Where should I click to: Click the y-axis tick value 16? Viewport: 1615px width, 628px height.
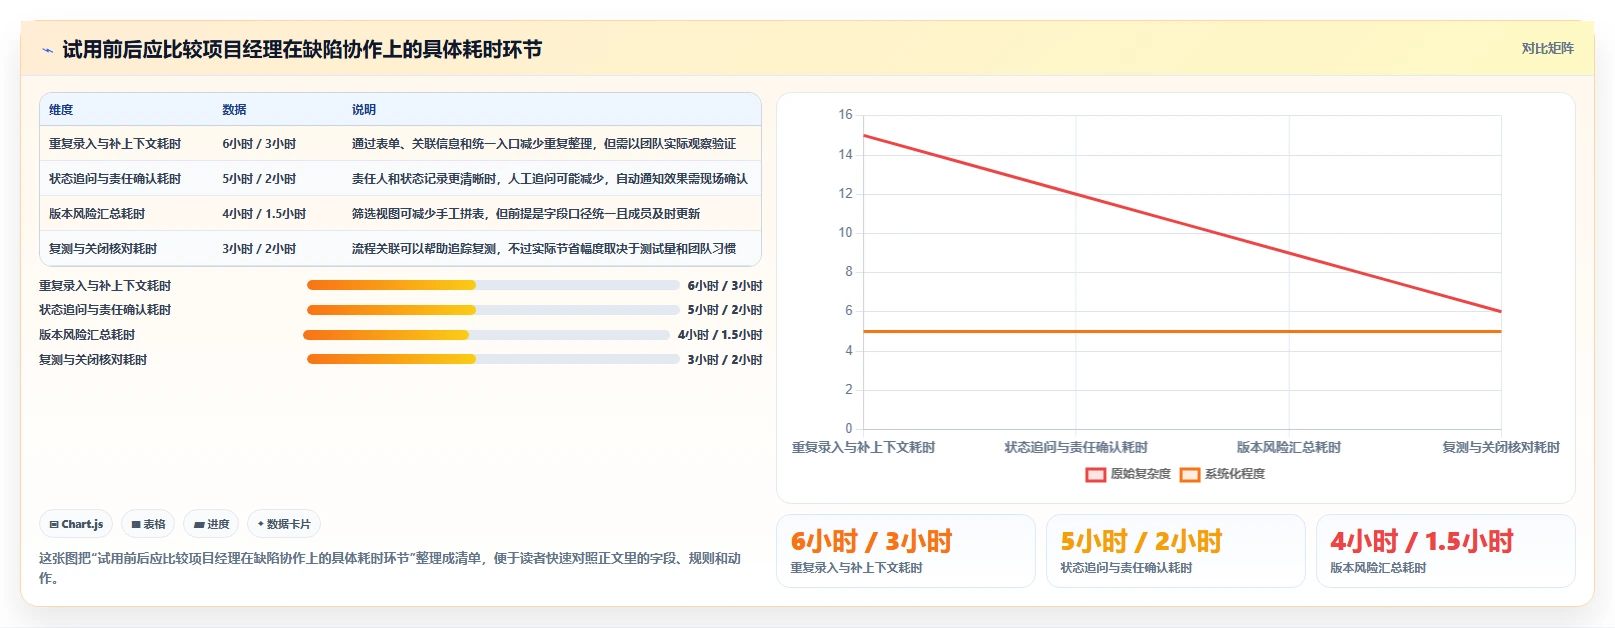click(846, 115)
